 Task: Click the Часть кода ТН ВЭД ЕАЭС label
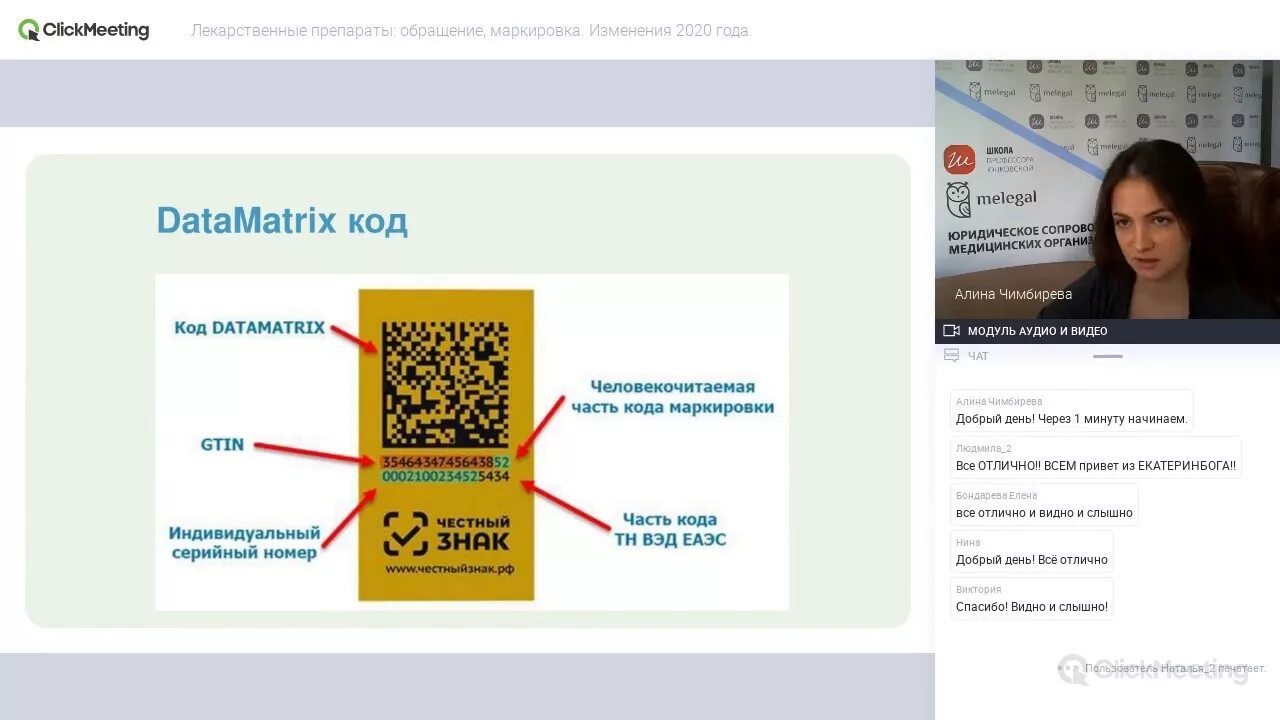pos(670,529)
